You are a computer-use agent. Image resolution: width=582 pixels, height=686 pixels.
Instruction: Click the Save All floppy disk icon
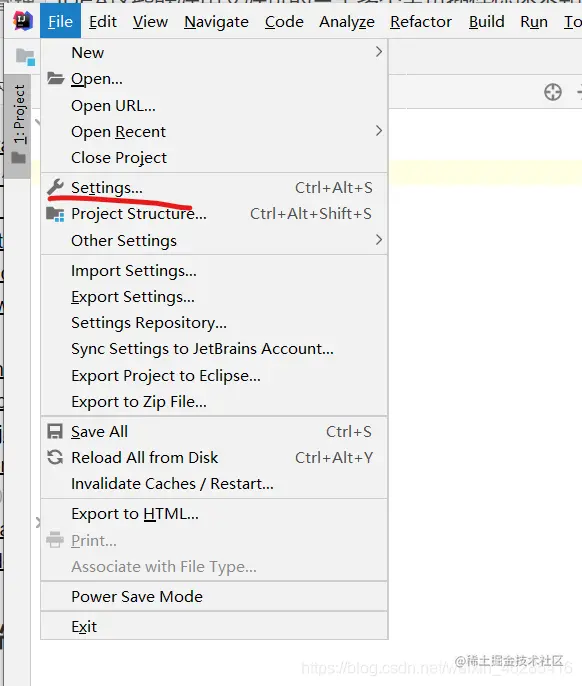tap(55, 431)
